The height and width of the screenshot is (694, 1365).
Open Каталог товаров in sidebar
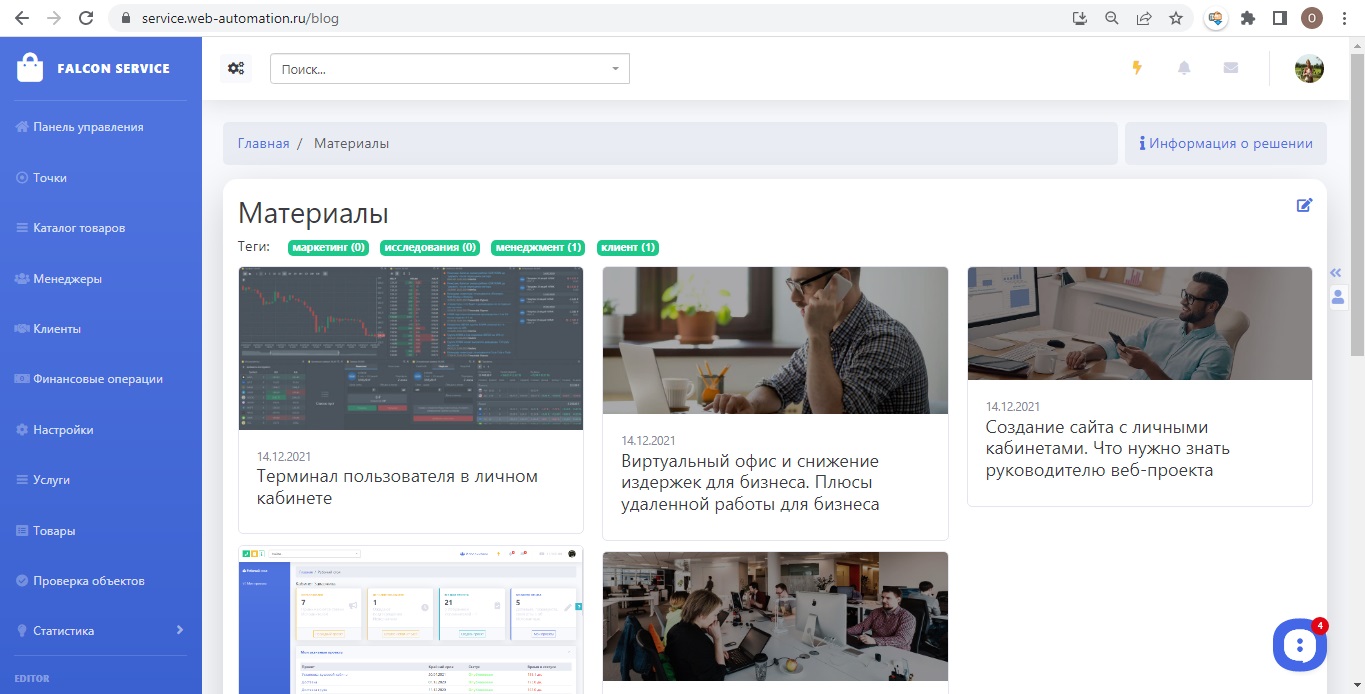pyautogui.click(x=79, y=228)
